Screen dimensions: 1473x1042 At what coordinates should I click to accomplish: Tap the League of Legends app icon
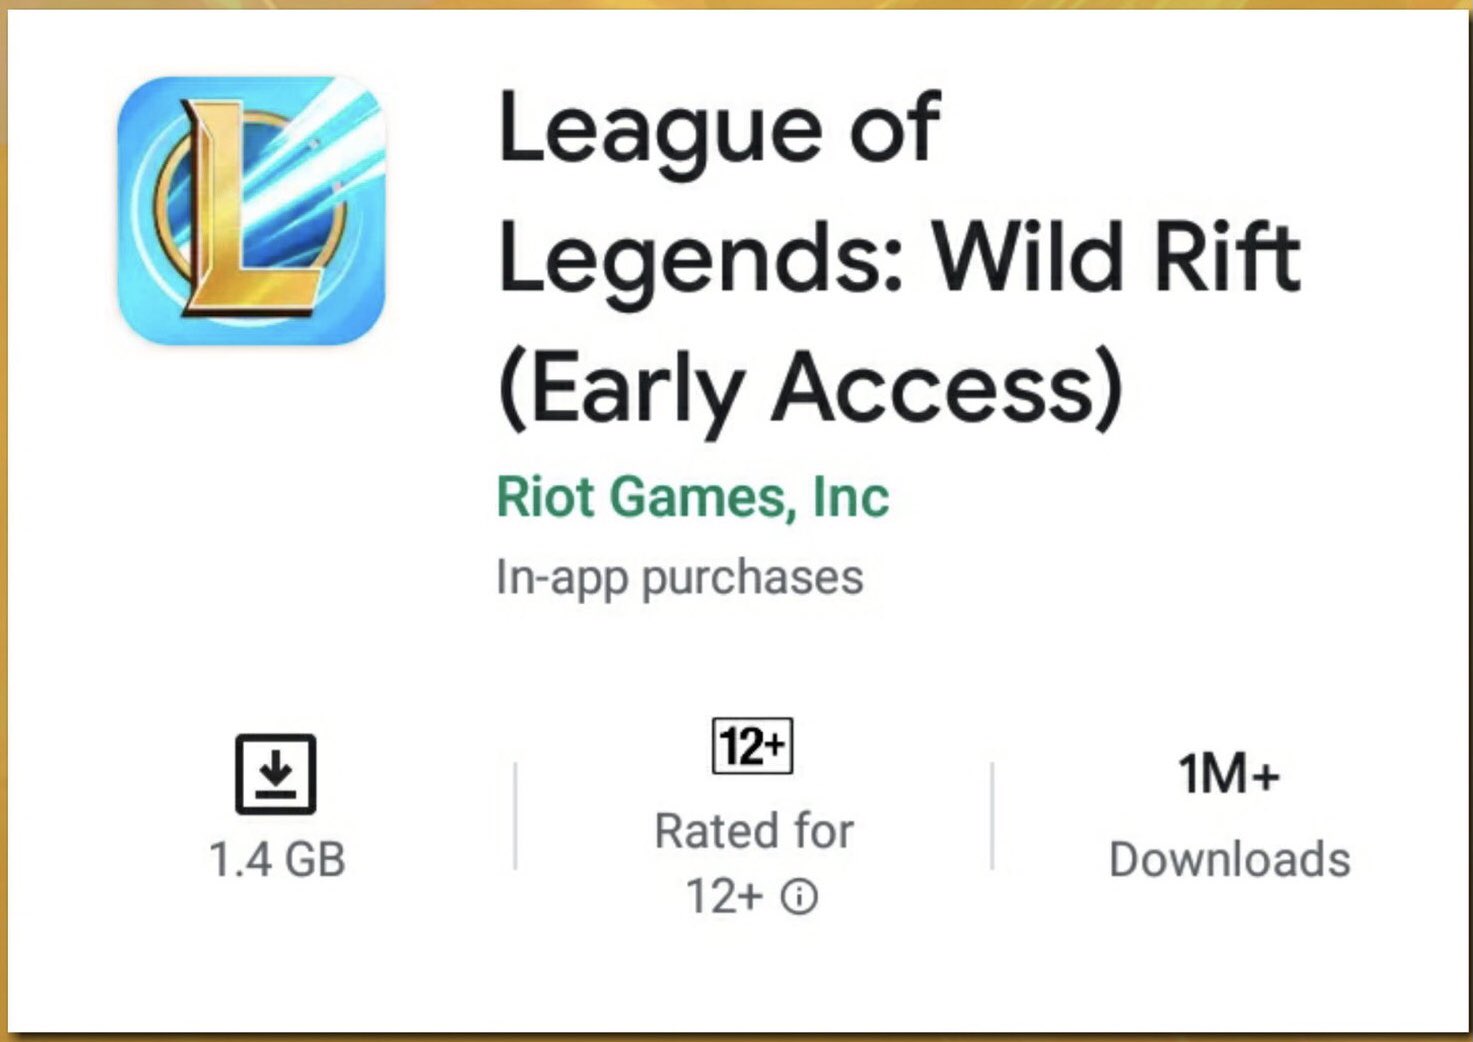click(x=251, y=211)
